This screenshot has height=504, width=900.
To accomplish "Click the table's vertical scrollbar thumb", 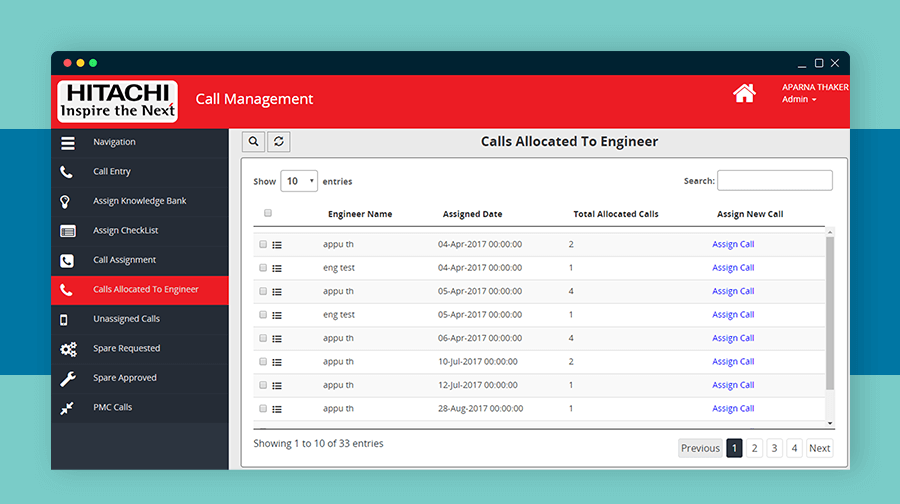I will pos(829,313).
